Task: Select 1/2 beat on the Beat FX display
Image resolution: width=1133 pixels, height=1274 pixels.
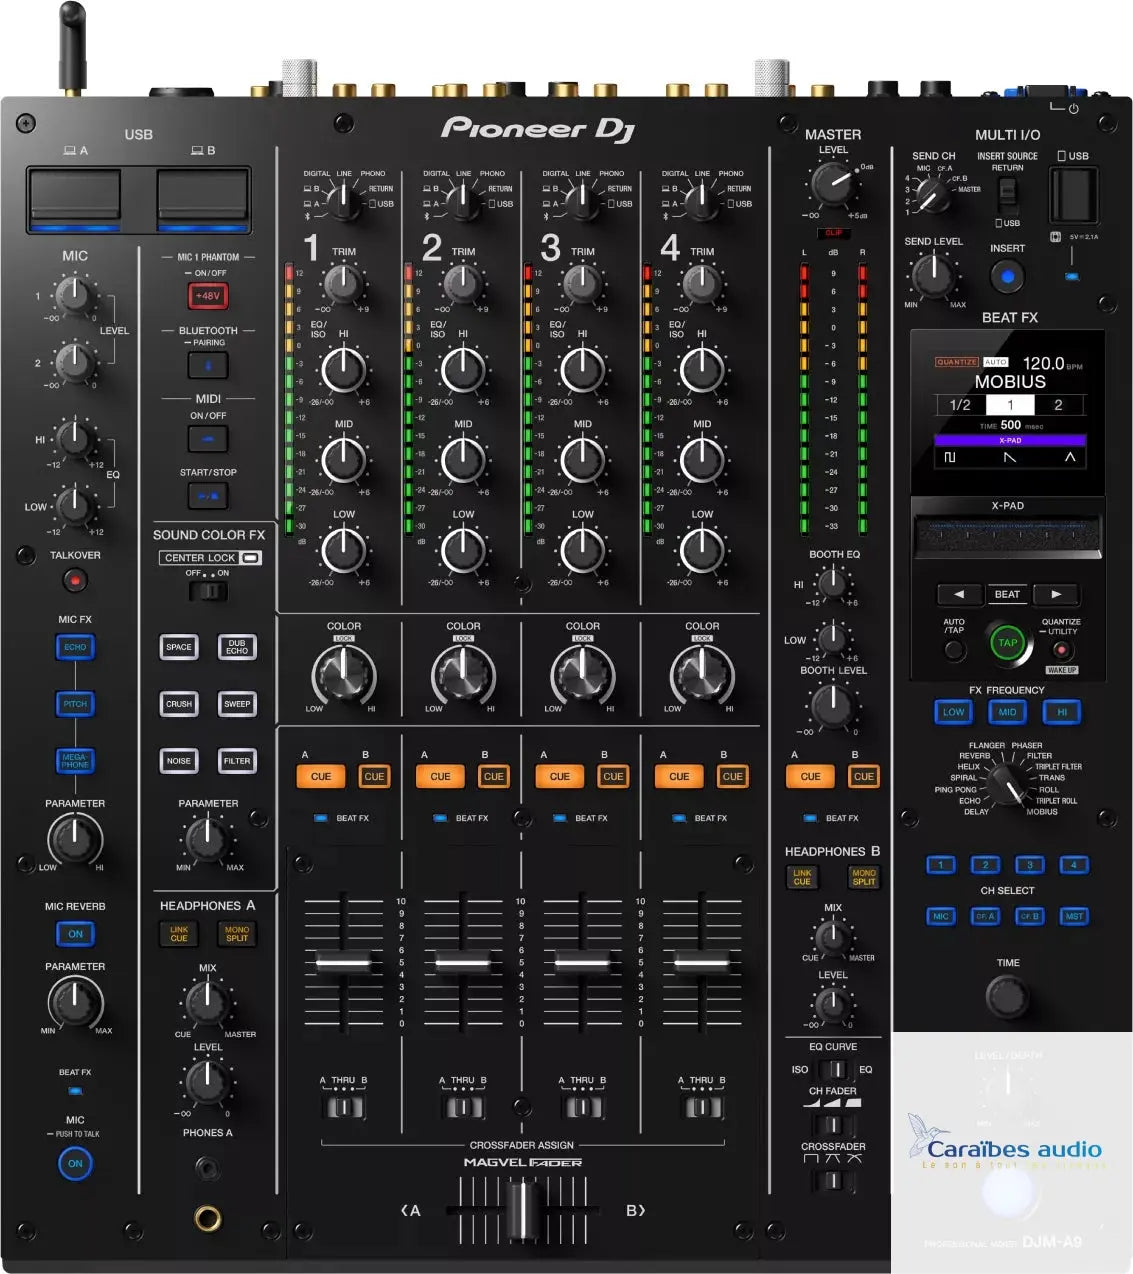Action: pos(960,405)
